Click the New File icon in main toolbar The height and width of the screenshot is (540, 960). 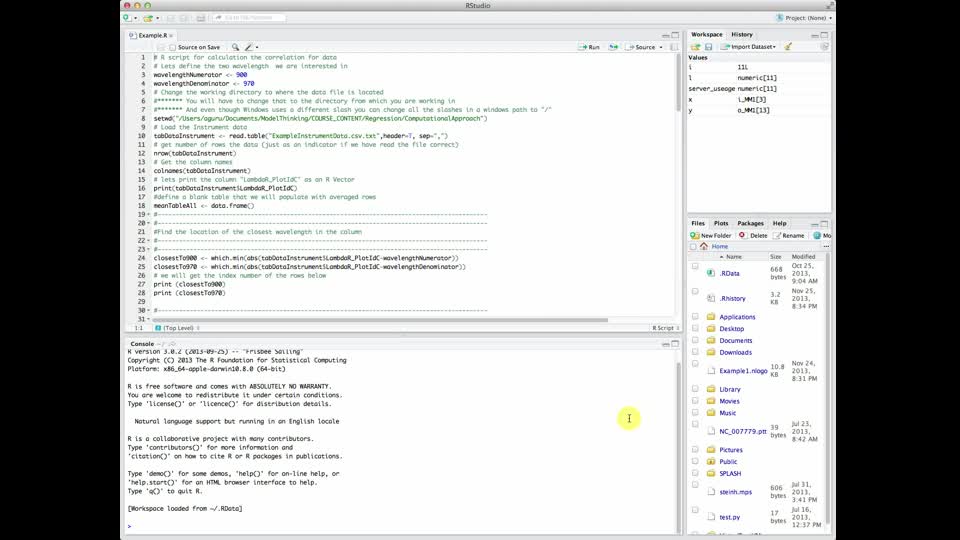coord(127,18)
